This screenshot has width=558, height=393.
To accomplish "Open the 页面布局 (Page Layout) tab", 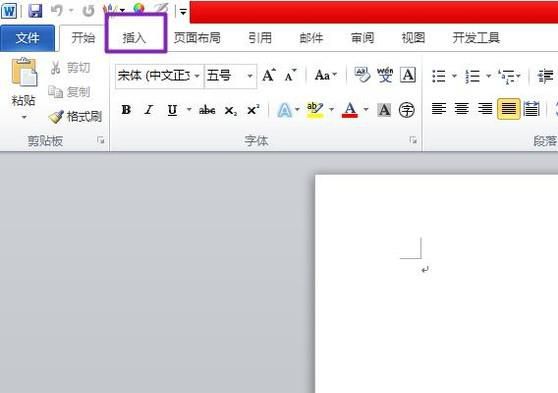I will pyautogui.click(x=197, y=38).
